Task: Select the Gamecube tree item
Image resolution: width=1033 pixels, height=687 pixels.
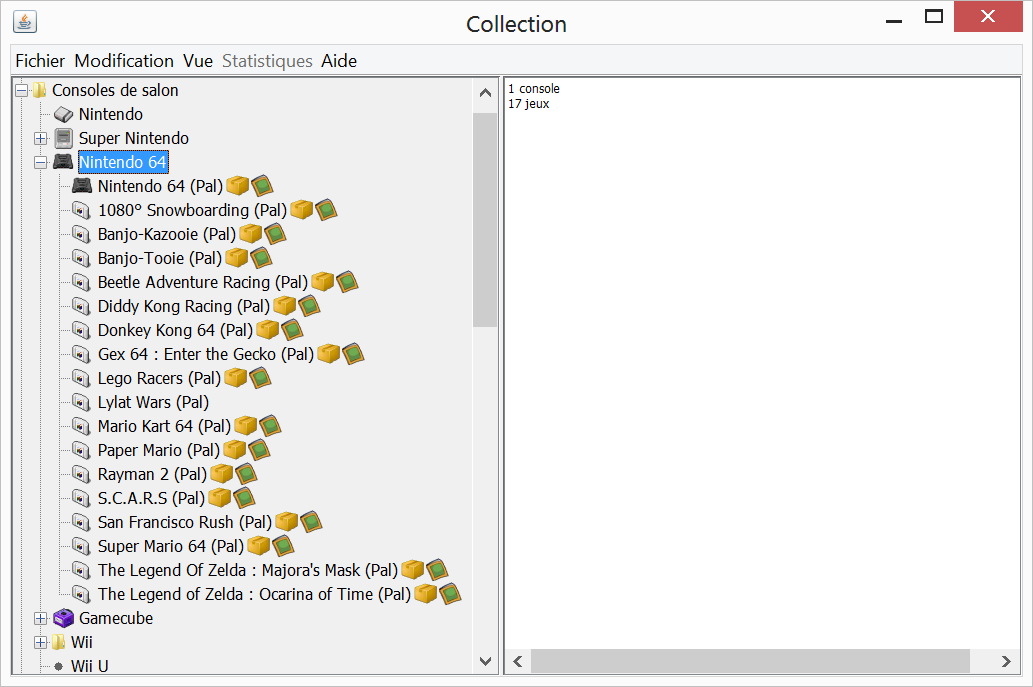Action: (x=116, y=618)
